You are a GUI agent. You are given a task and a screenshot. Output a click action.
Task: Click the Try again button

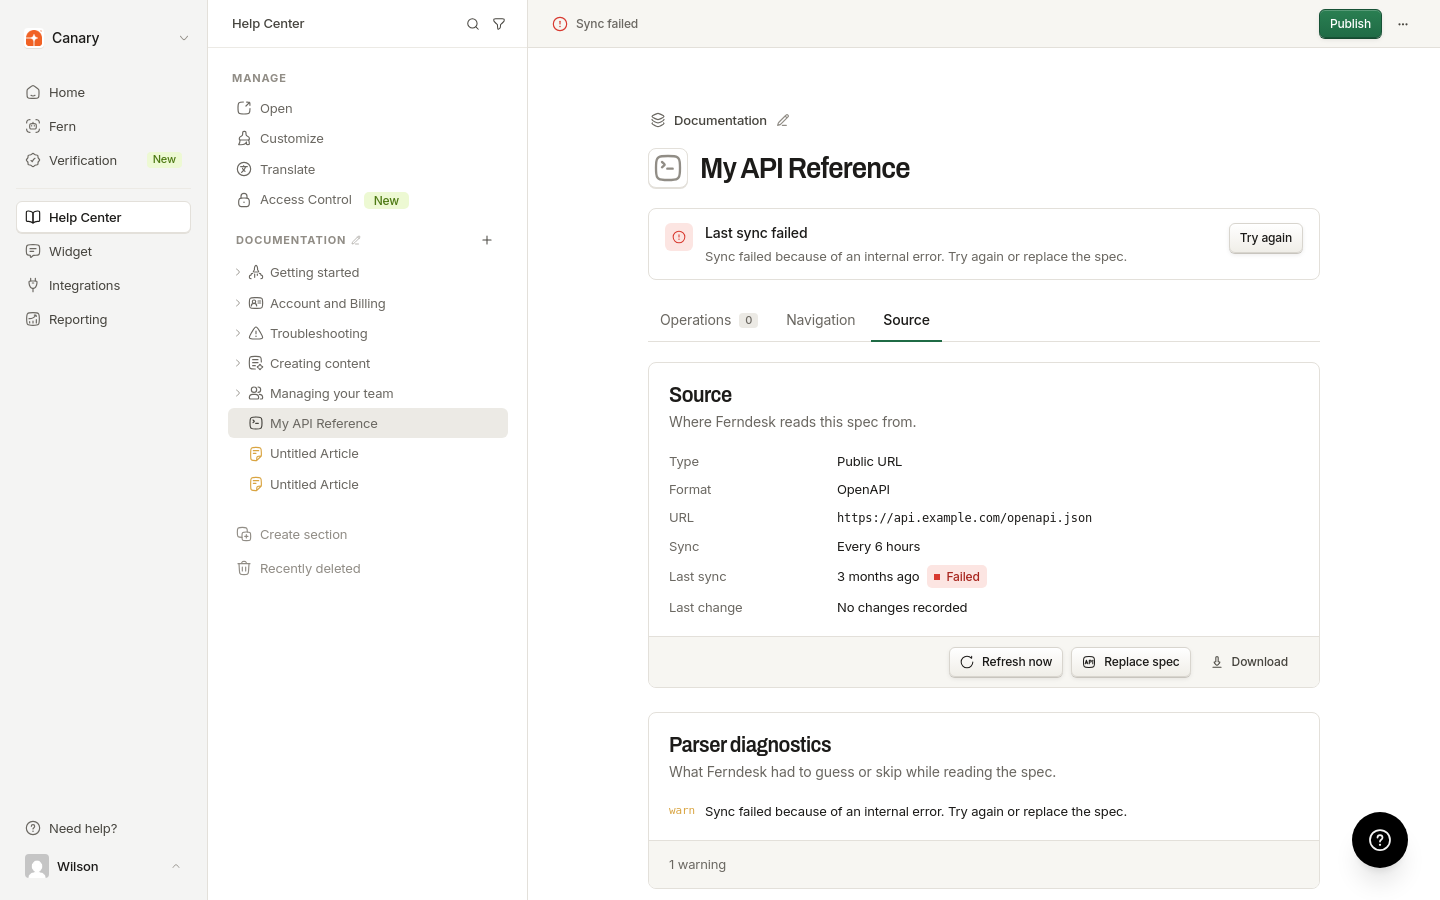point(1266,238)
